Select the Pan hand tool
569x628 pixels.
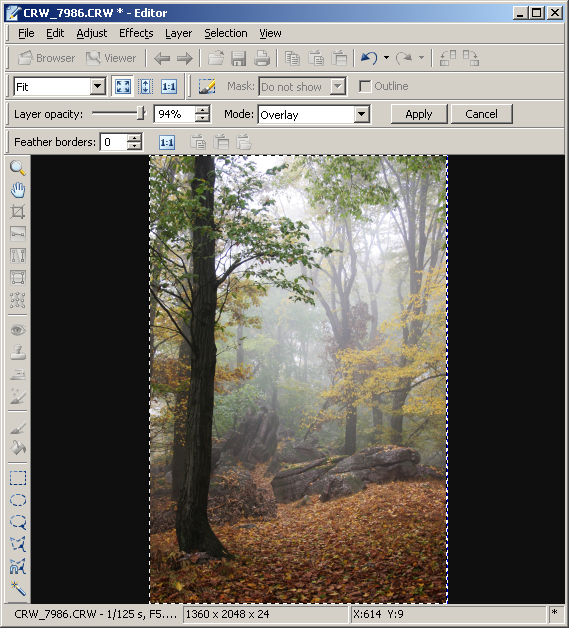18,190
